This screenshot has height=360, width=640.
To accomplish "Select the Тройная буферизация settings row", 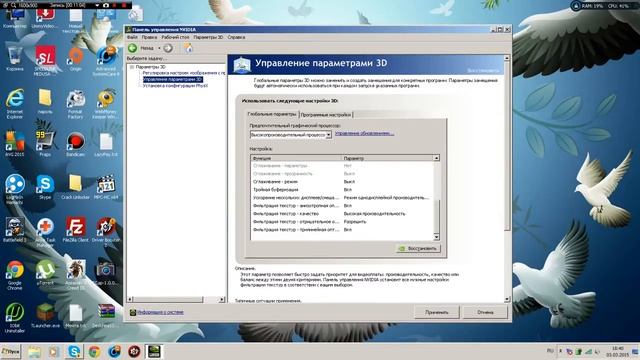I will click(342, 190).
